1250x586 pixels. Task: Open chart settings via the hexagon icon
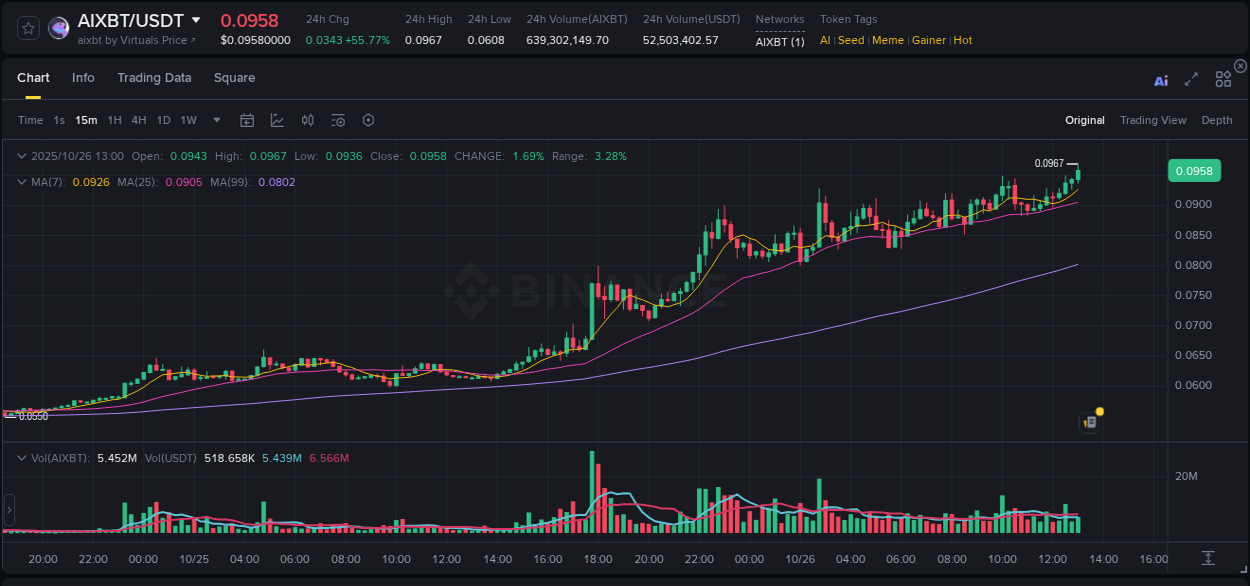pos(367,119)
